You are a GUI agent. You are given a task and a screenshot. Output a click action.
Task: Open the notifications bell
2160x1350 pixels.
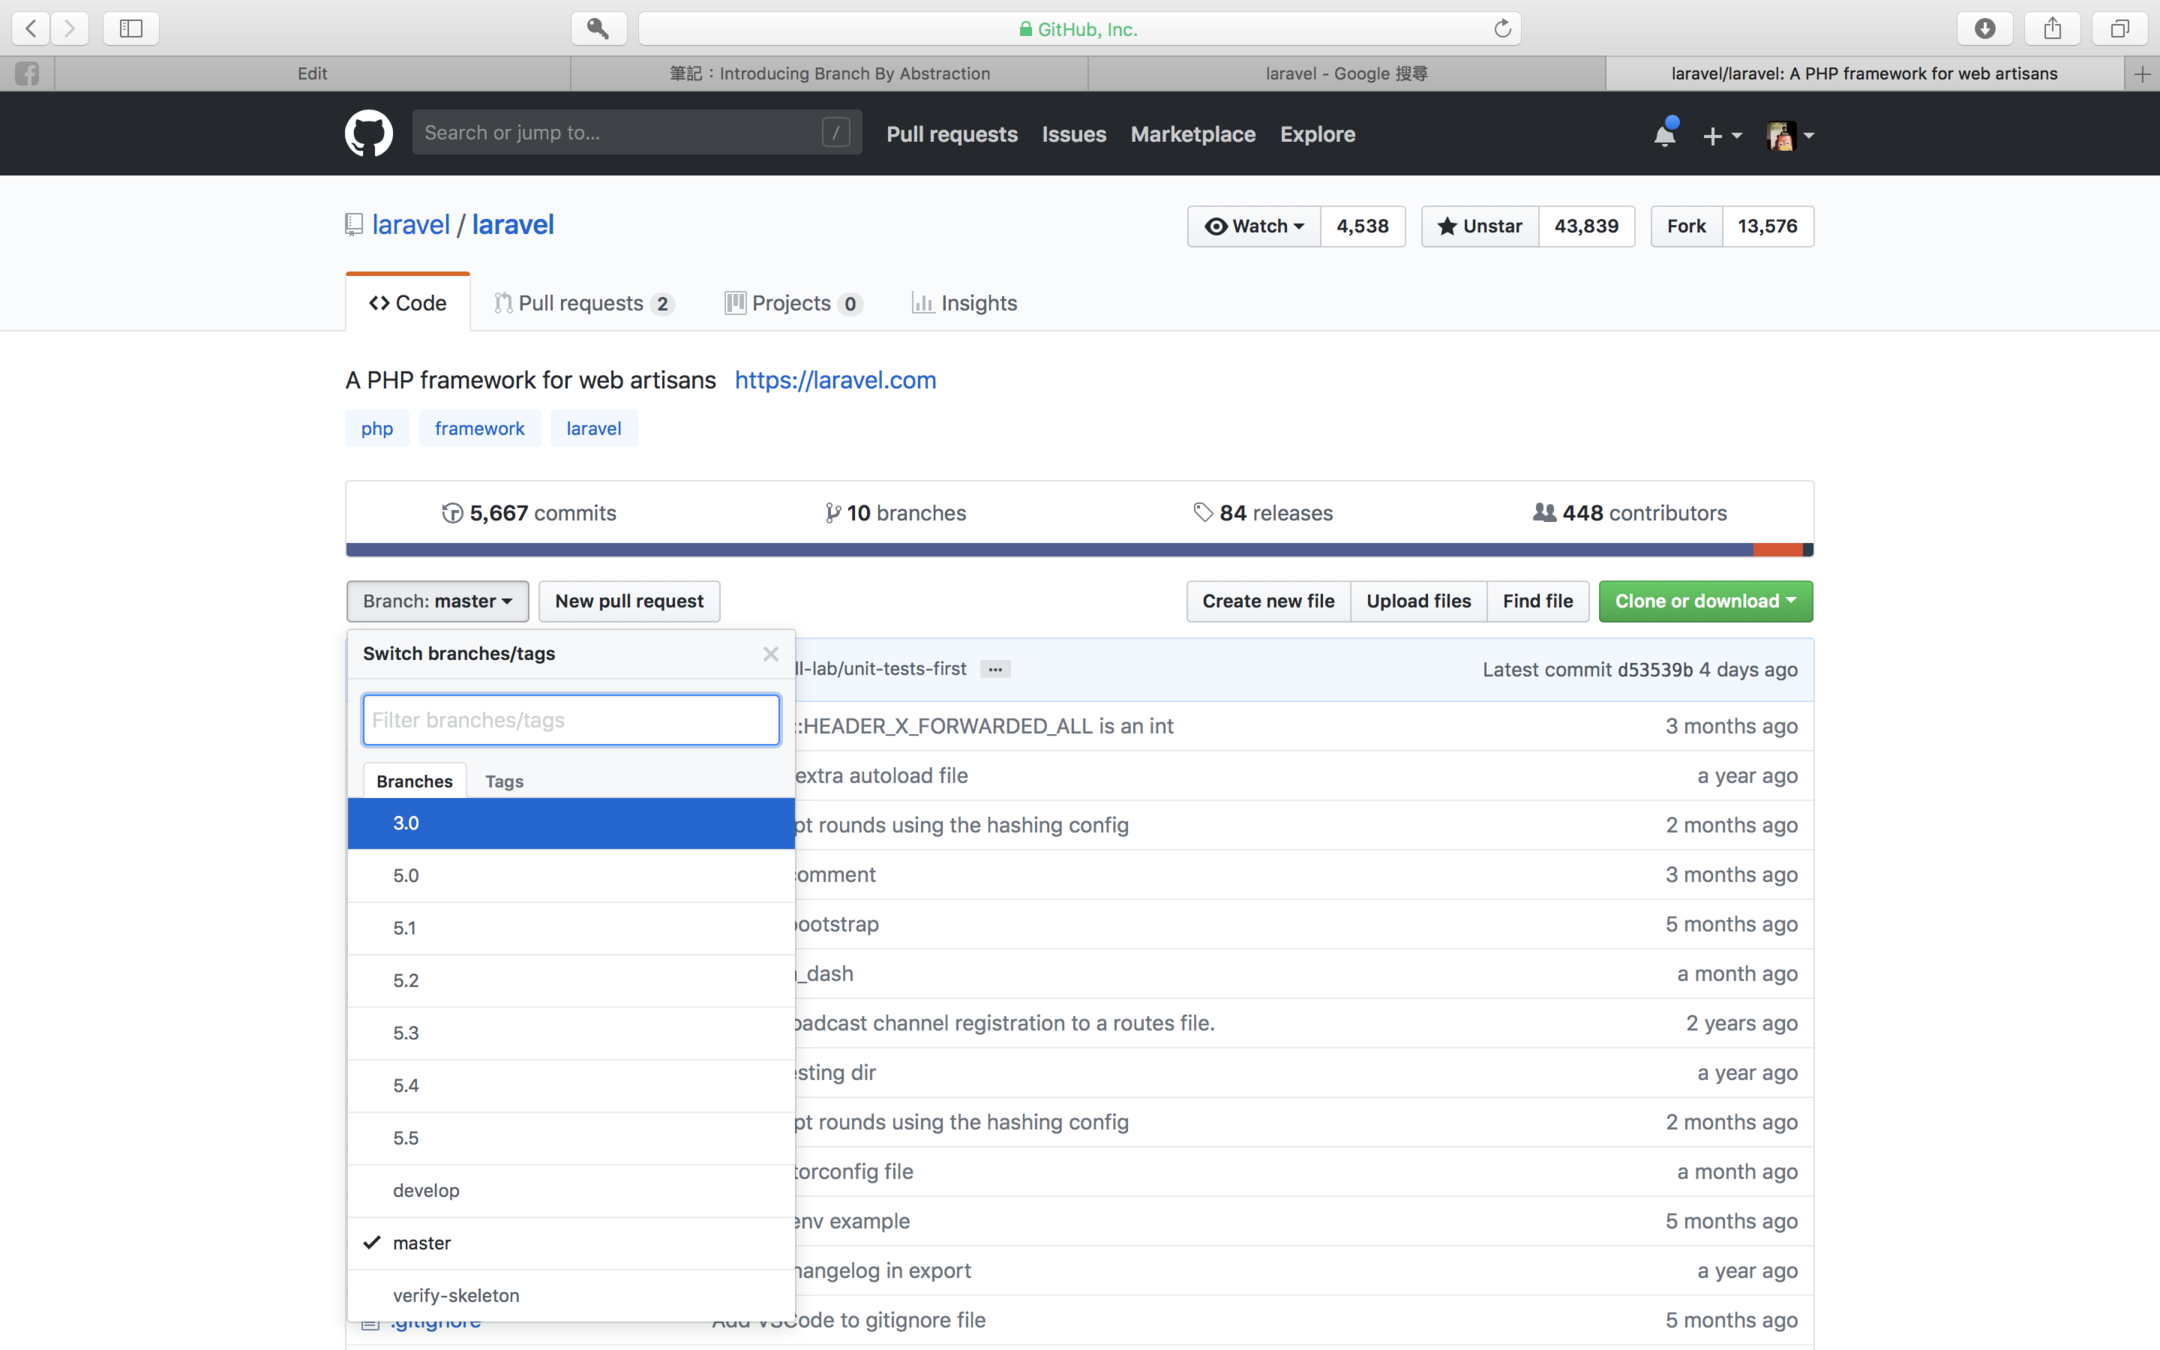1664,135
